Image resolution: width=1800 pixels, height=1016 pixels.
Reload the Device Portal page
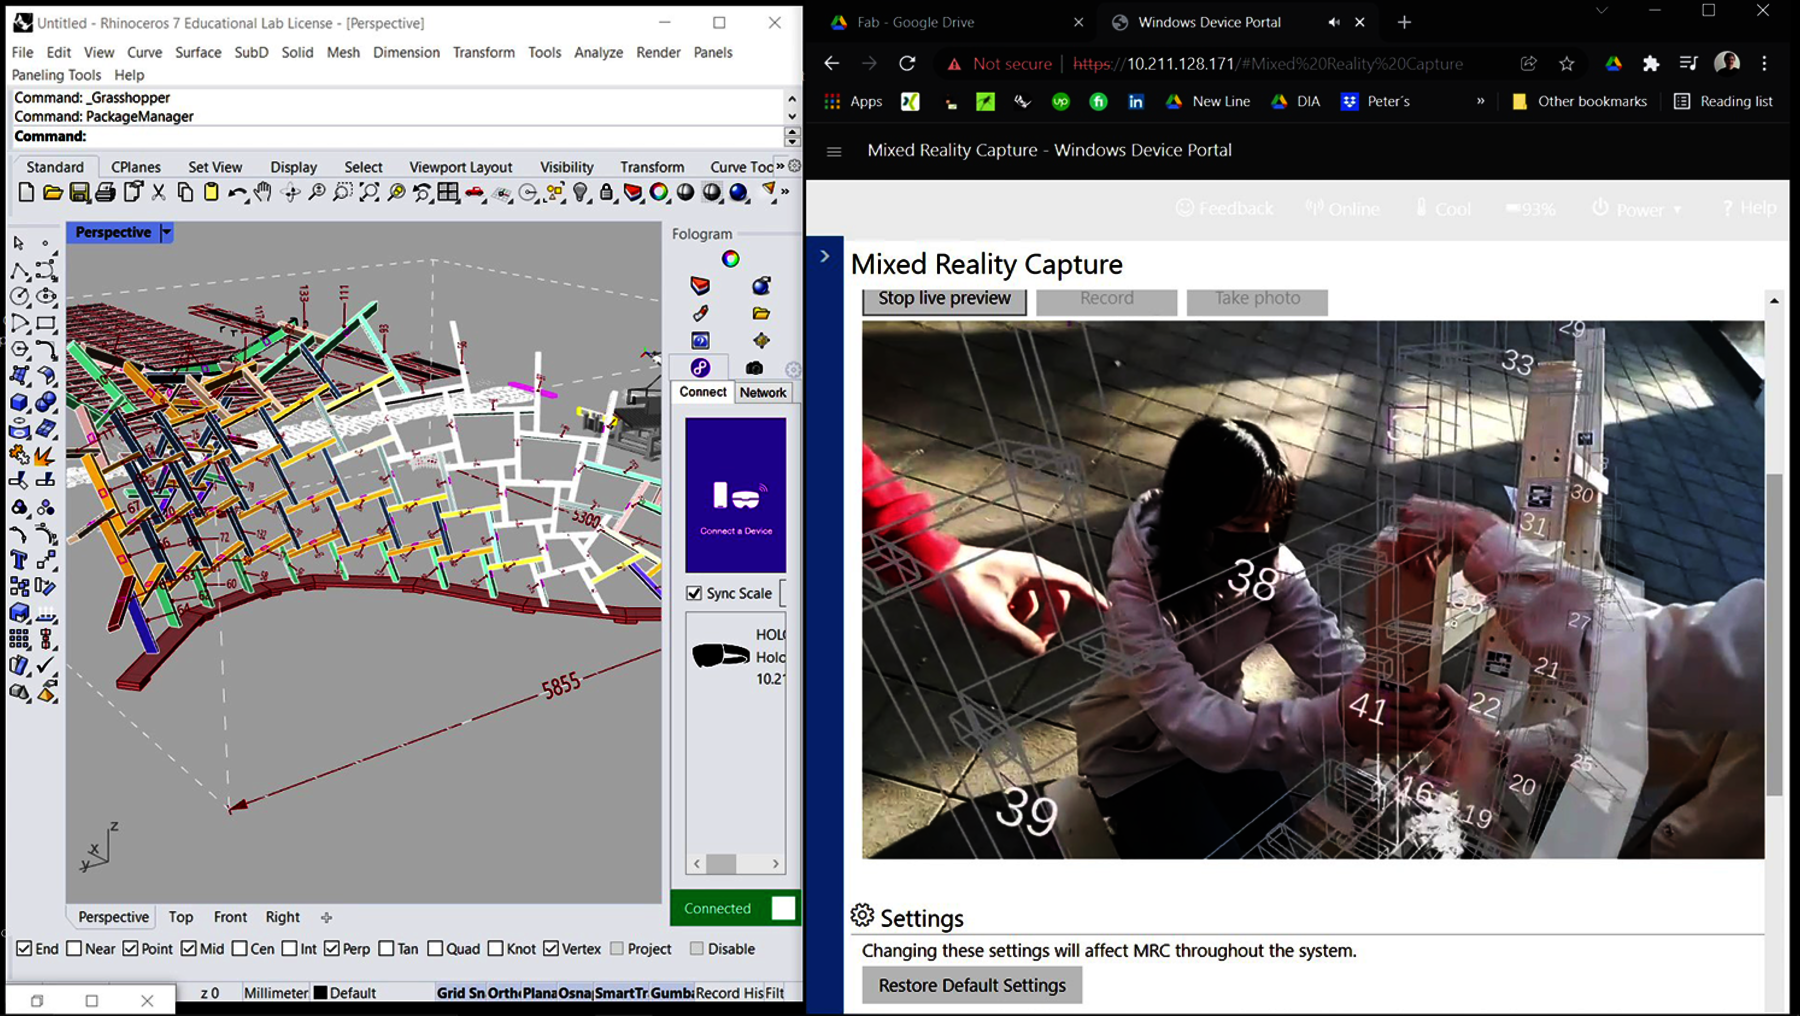pyautogui.click(x=907, y=63)
